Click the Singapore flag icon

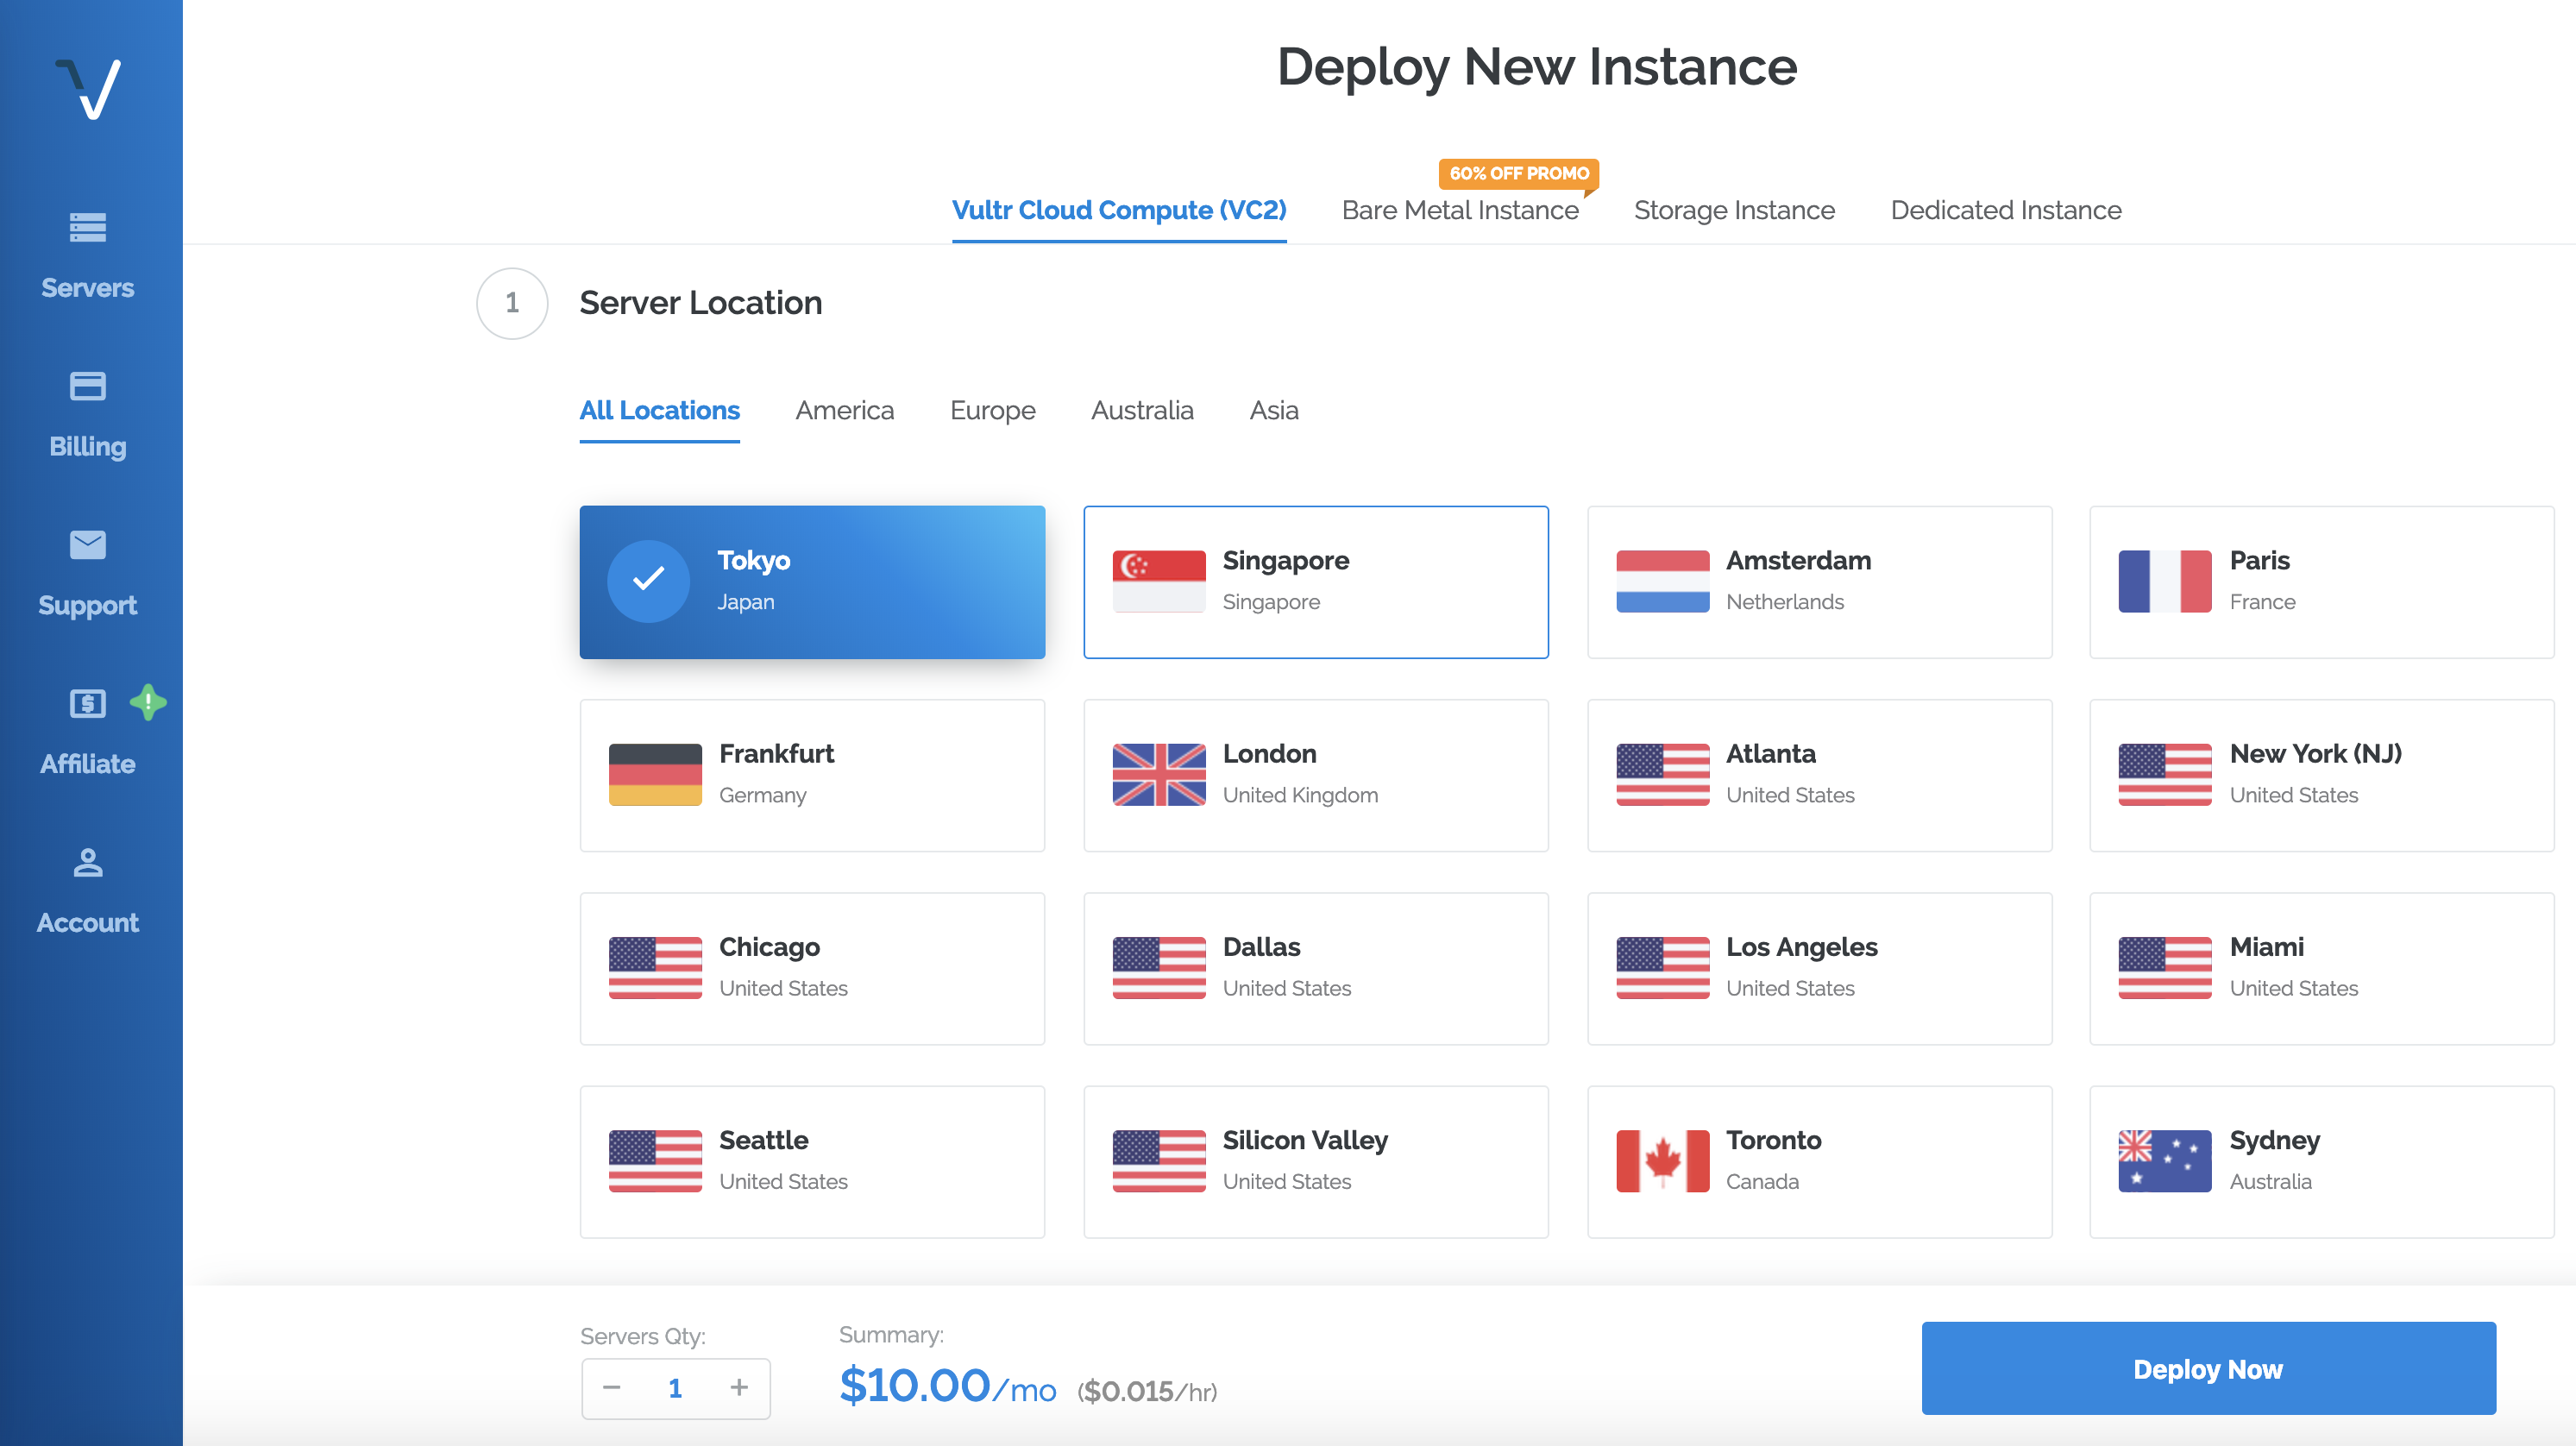click(x=1159, y=581)
